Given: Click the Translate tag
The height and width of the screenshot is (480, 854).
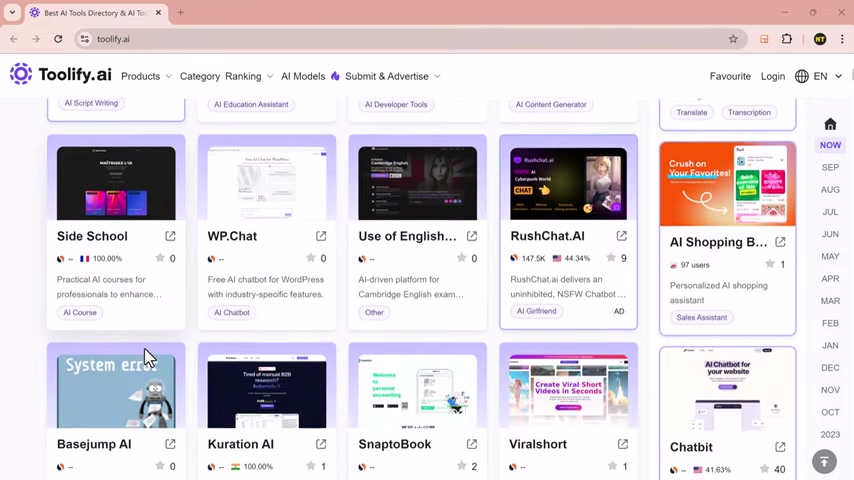Looking at the screenshot, I should pos(692,112).
